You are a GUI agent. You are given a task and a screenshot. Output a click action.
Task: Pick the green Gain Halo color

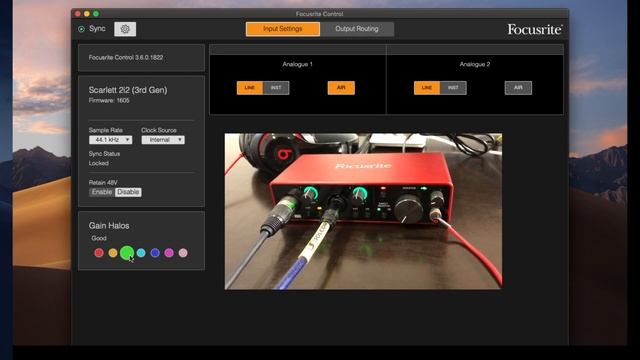pos(127,253)
